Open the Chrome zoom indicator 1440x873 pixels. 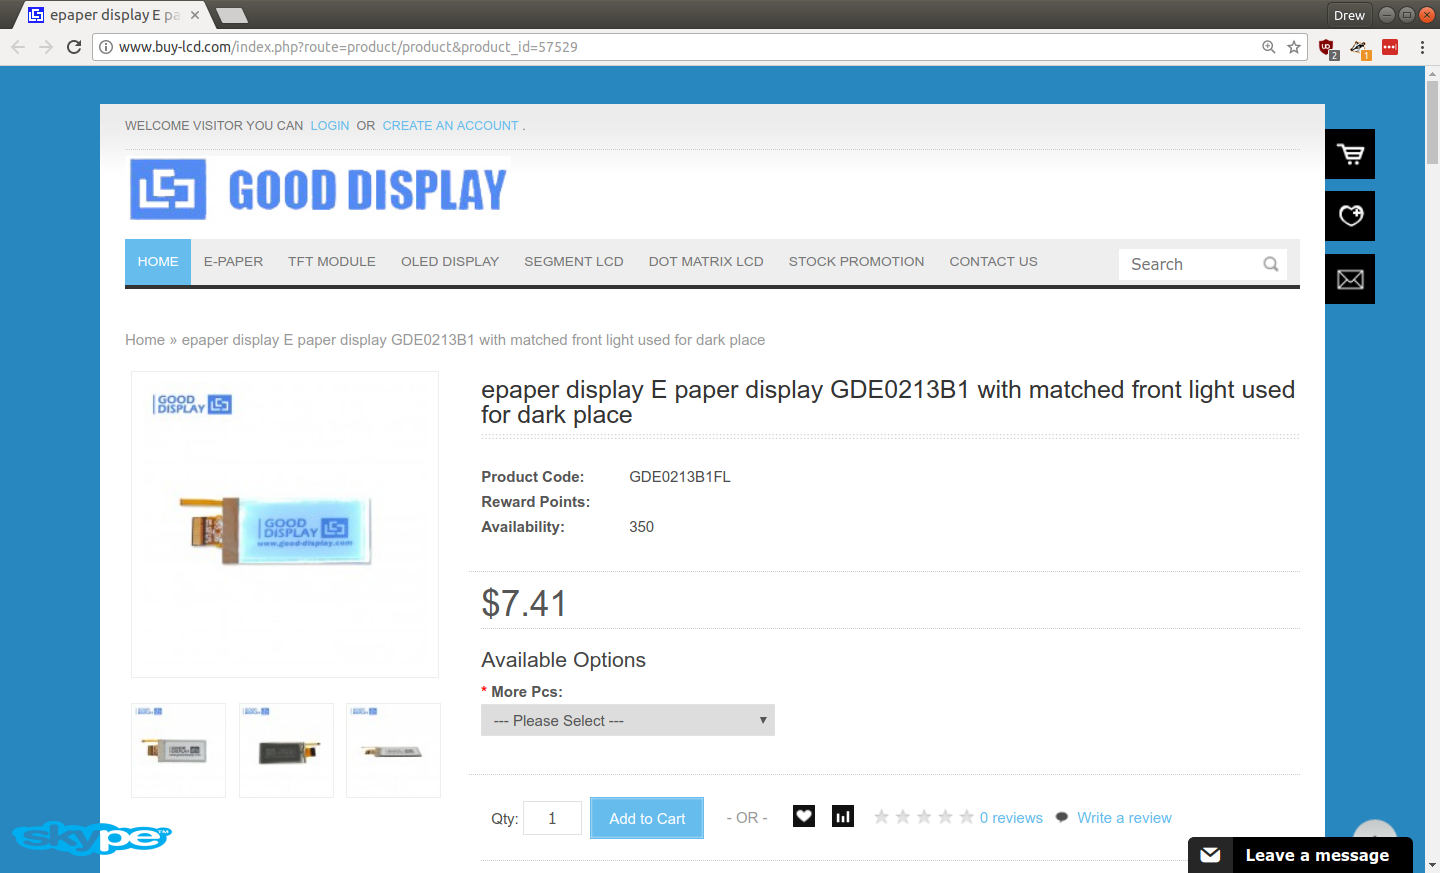click(x=1269, y=47)
